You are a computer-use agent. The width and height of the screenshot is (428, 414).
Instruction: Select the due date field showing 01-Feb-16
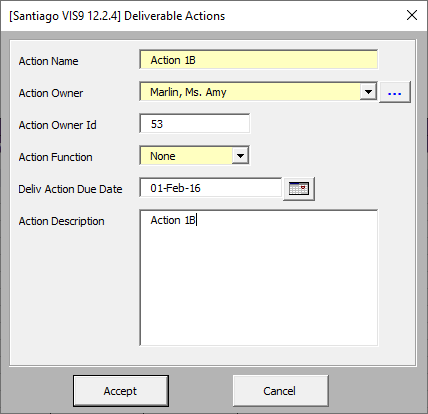click(211, 188)
